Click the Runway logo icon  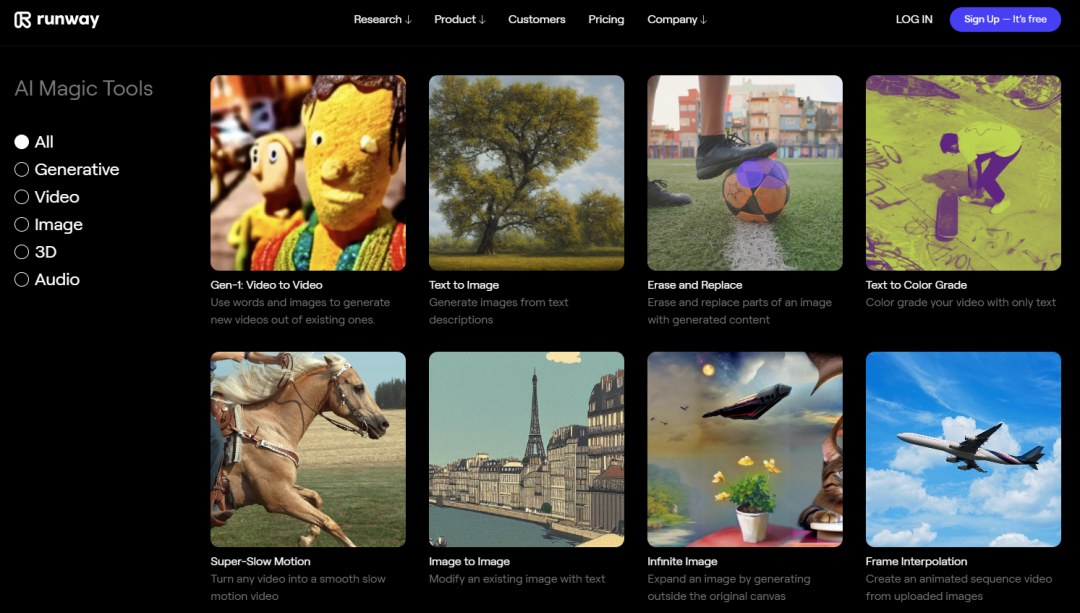click(x=23, y=20)
